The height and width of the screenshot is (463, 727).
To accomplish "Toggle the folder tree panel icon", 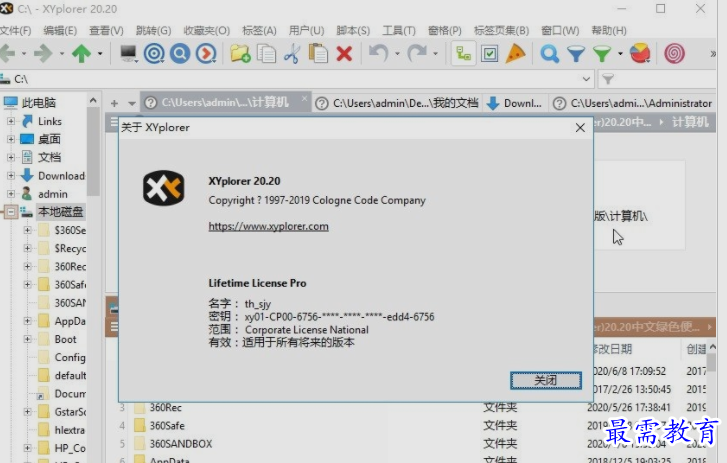I will click(x=463, y=54).
